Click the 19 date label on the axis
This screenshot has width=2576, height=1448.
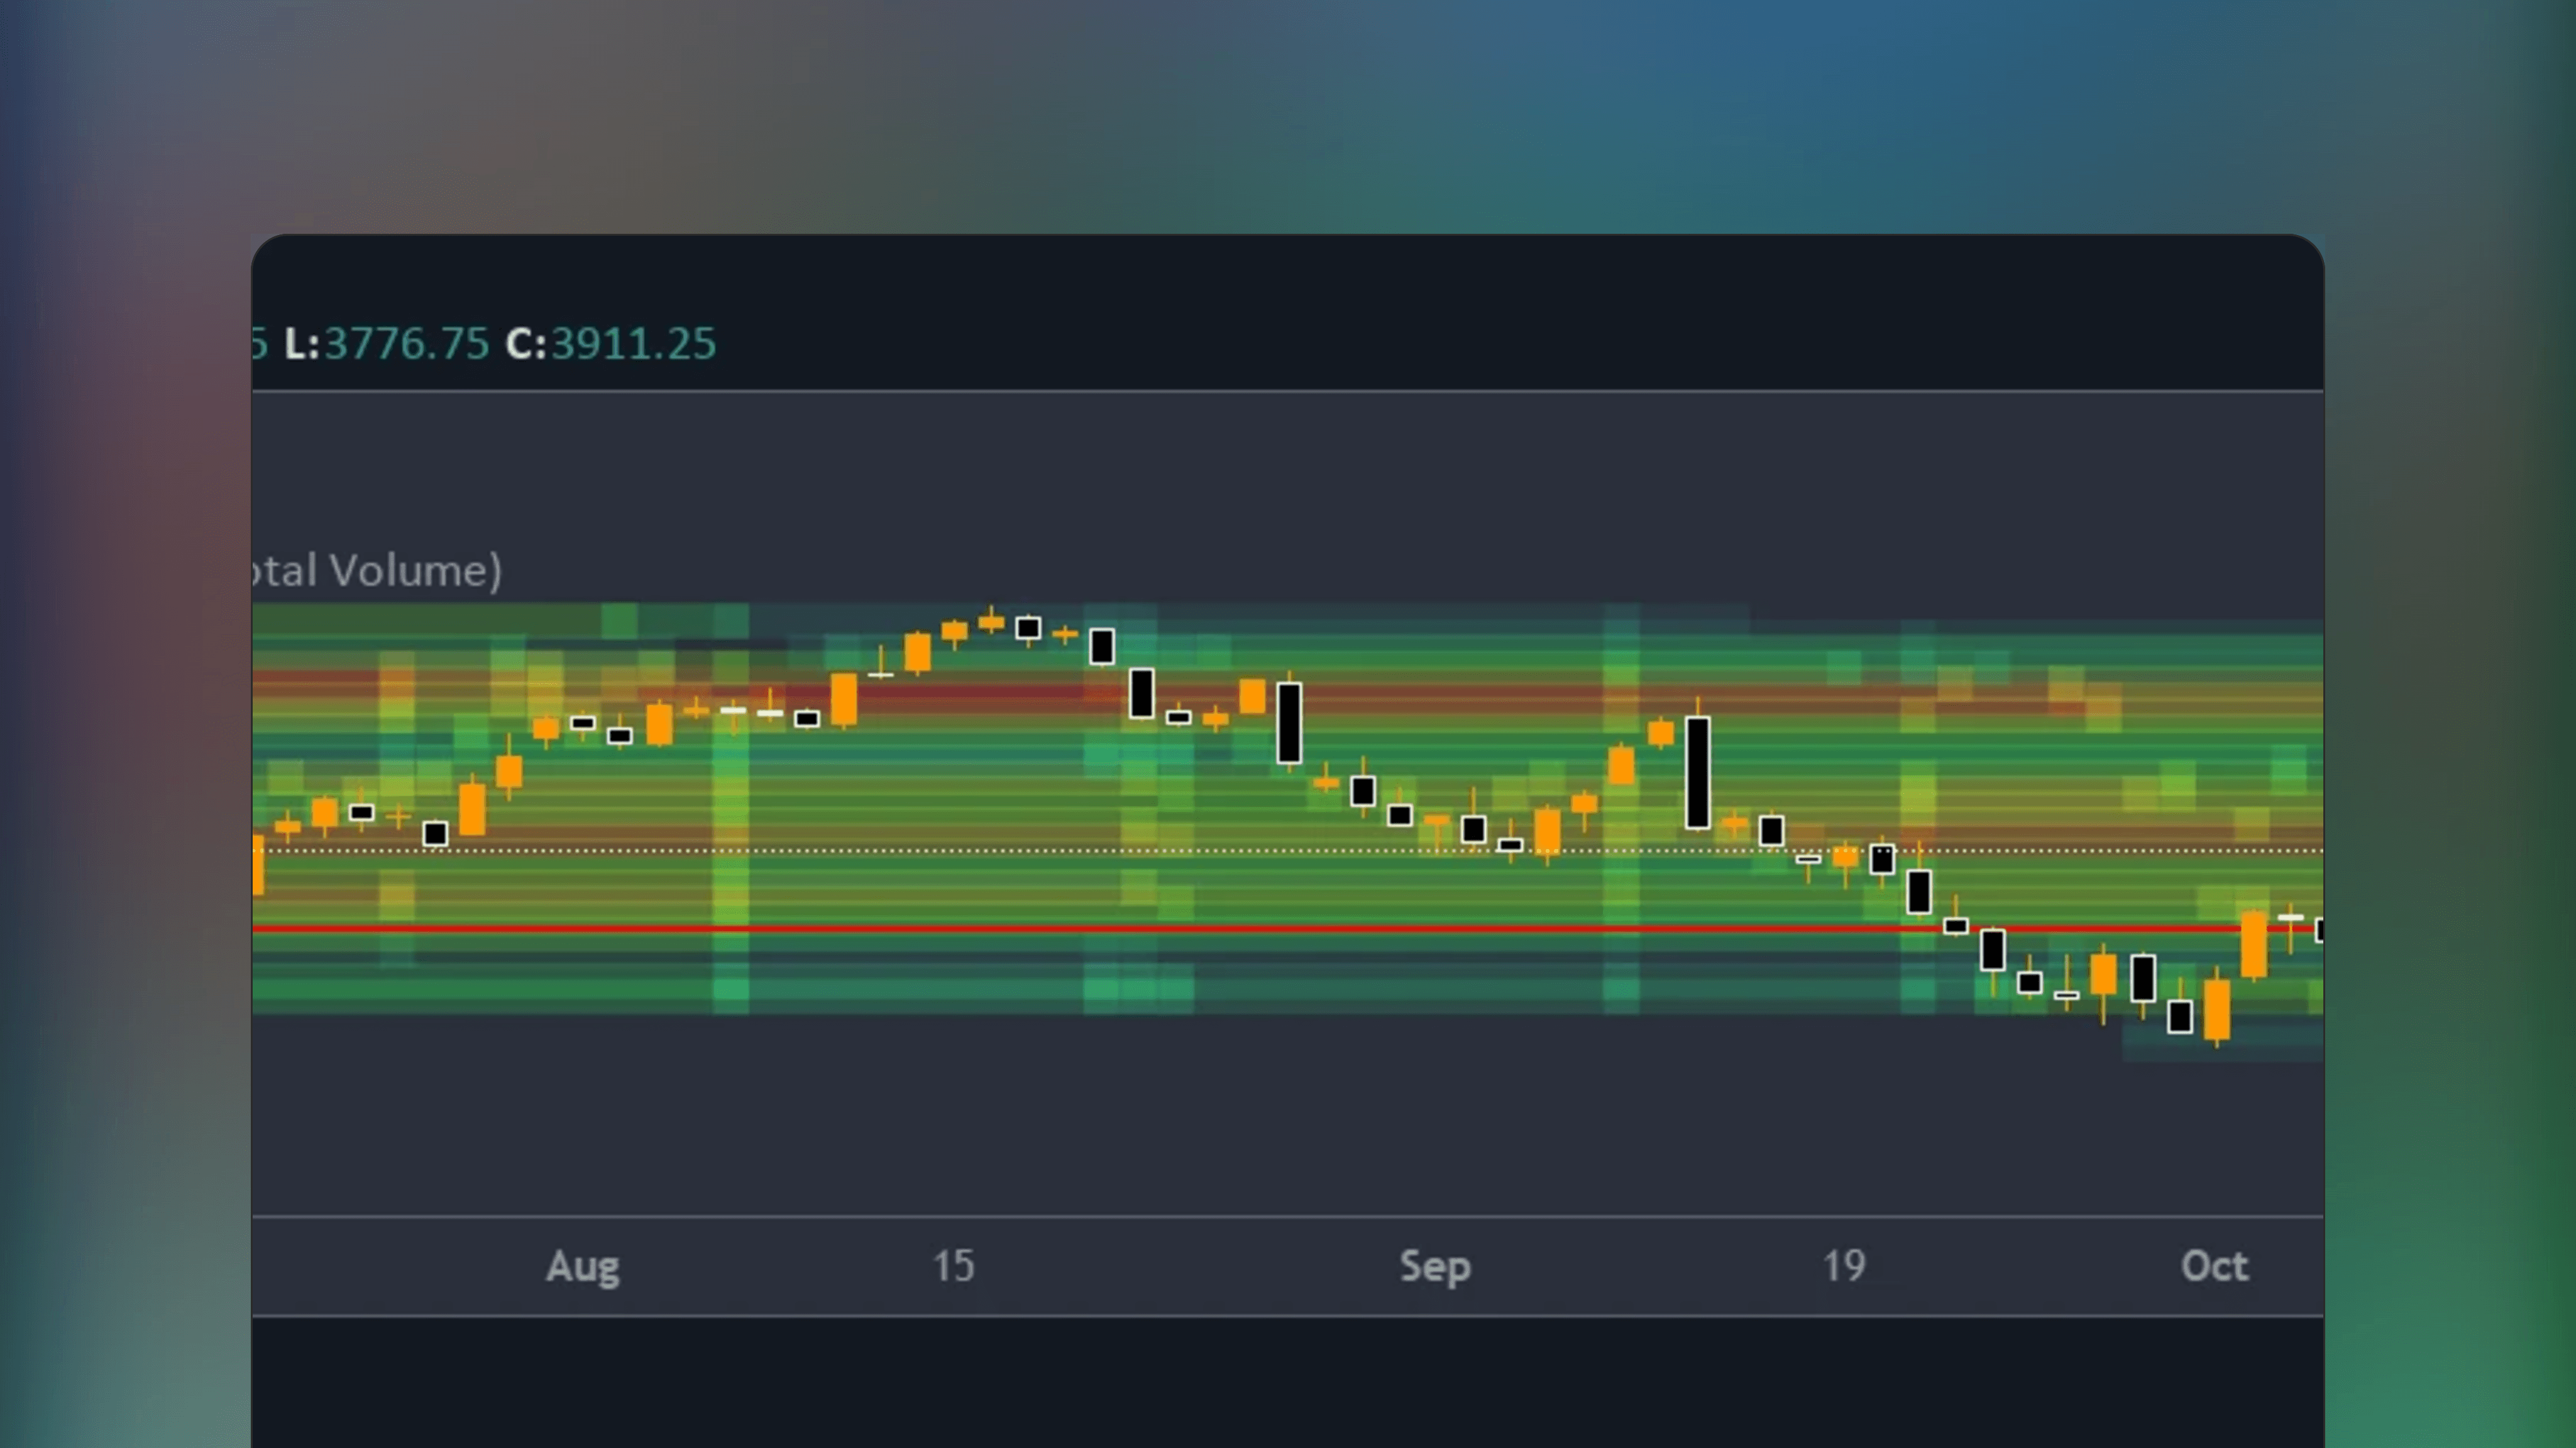pyautogui.click(x=1845, y=1265)
